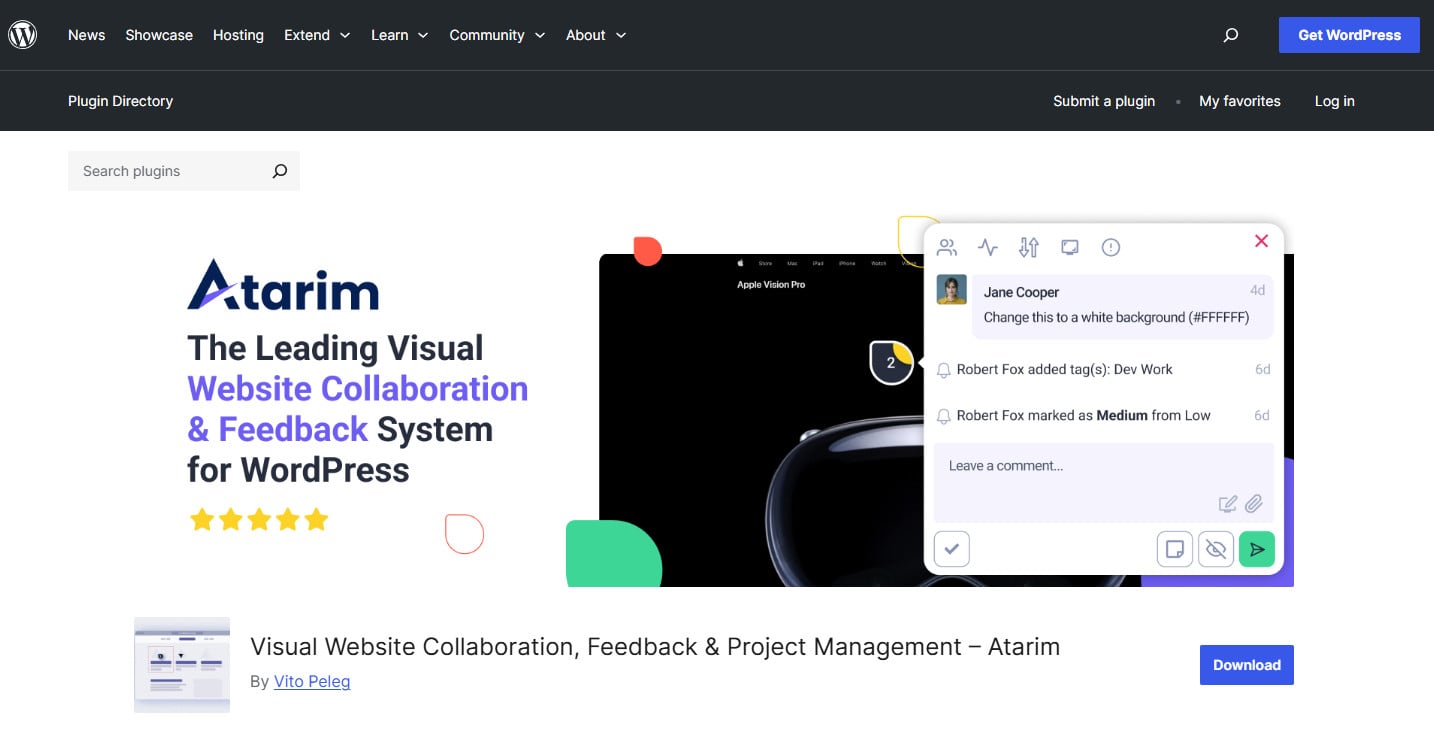The image size is (1434, 729).
Task: Check the task complete checkmark box
Action: (x=952, y=549)
